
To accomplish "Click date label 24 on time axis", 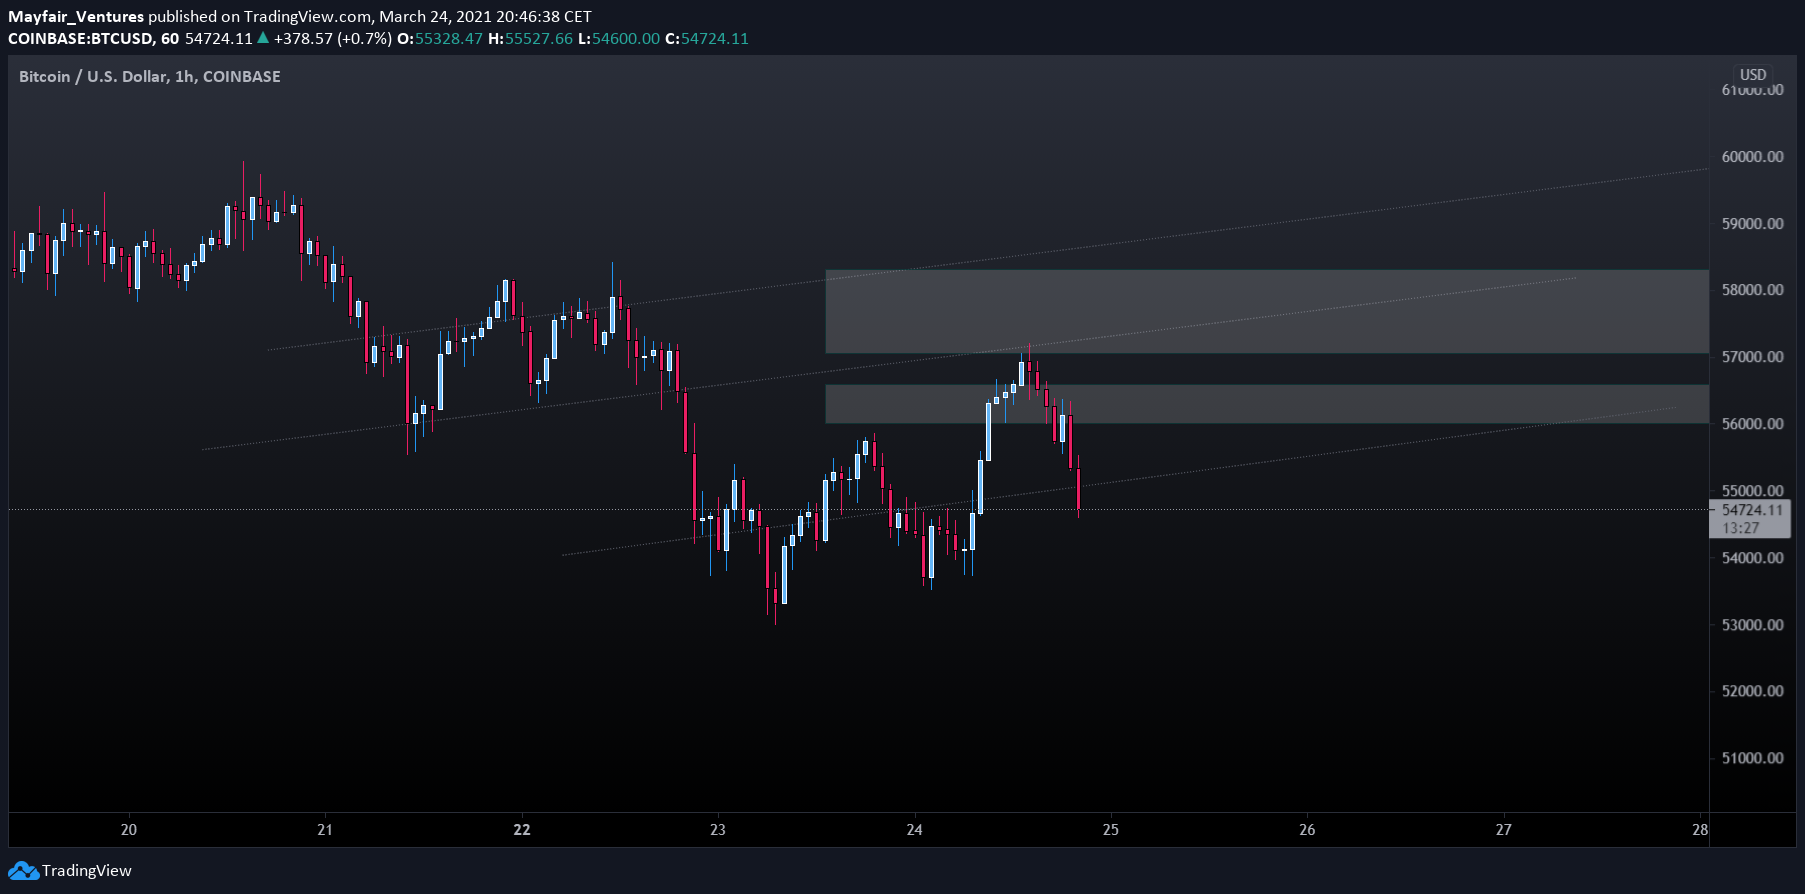I will click(915, 830).
